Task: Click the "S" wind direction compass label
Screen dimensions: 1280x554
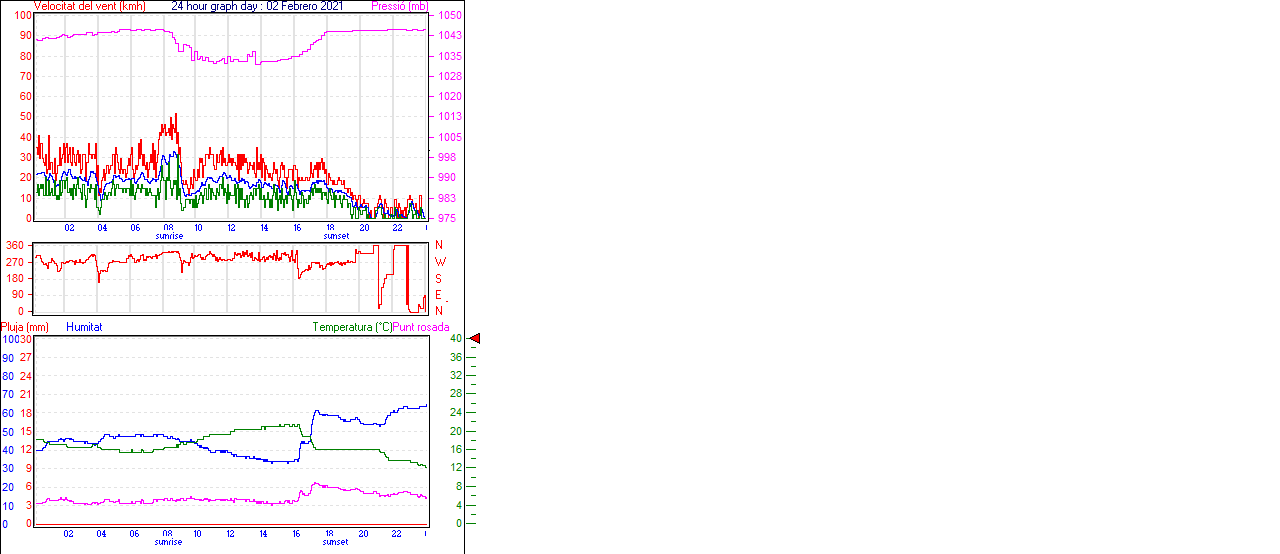Action: point(438,278)
